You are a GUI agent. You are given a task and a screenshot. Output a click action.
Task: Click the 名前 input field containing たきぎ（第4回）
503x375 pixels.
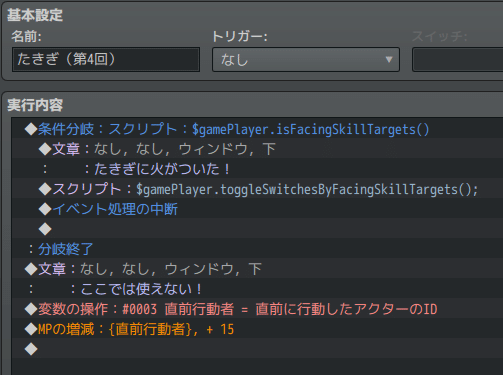(x=106, y=59)
